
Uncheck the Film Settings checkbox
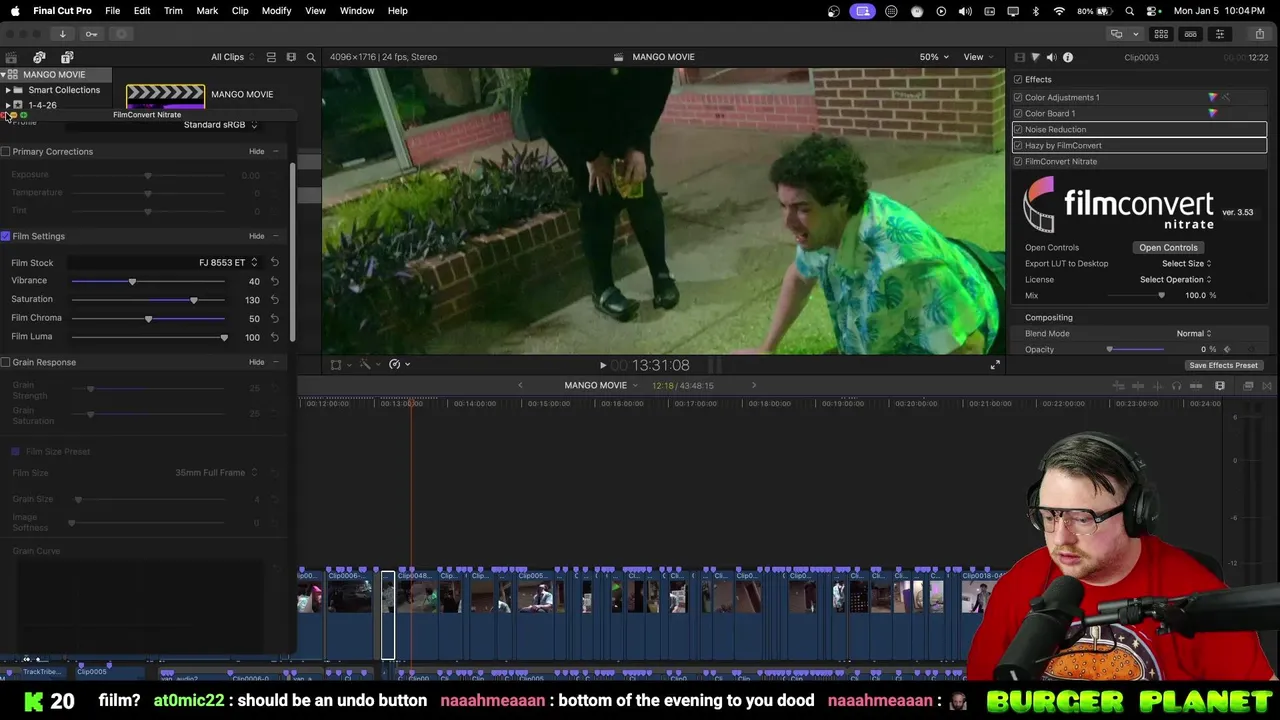pyautogui.click(x=6, y=236)
